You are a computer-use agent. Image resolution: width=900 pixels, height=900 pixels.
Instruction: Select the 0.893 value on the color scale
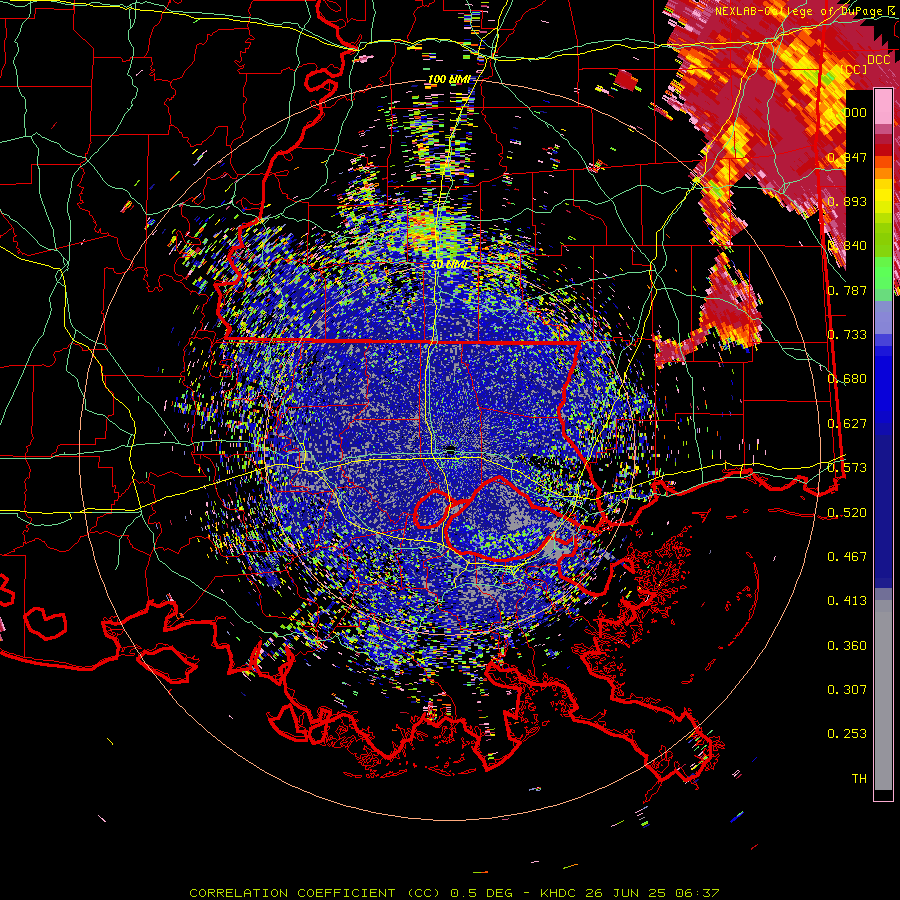pos(847,201)
